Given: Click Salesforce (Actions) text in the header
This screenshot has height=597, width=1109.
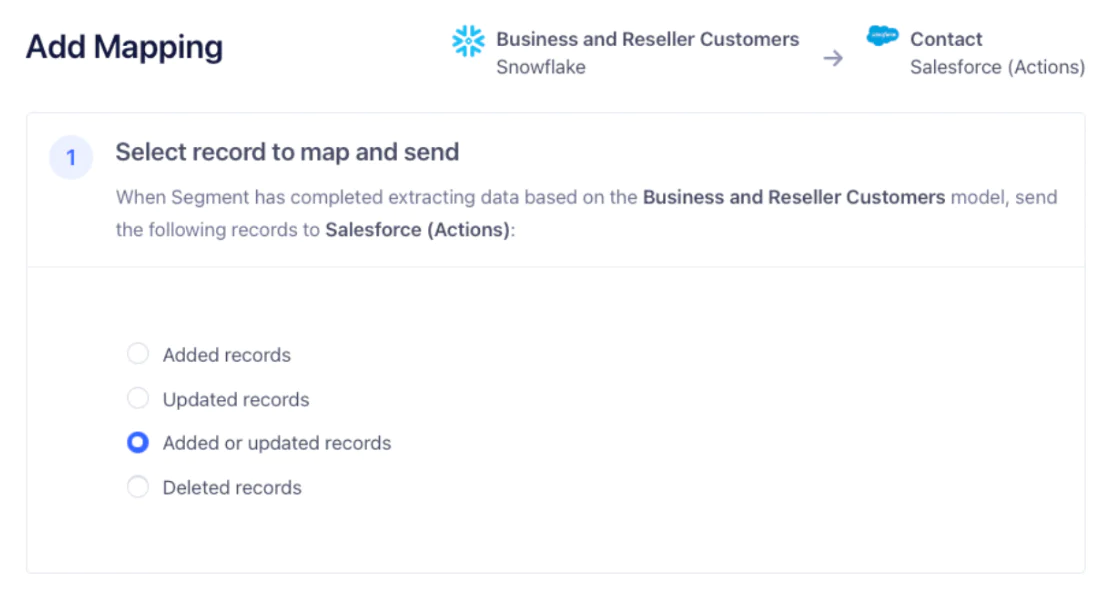Looking at the screenshot, I should (x=997, y=67).
